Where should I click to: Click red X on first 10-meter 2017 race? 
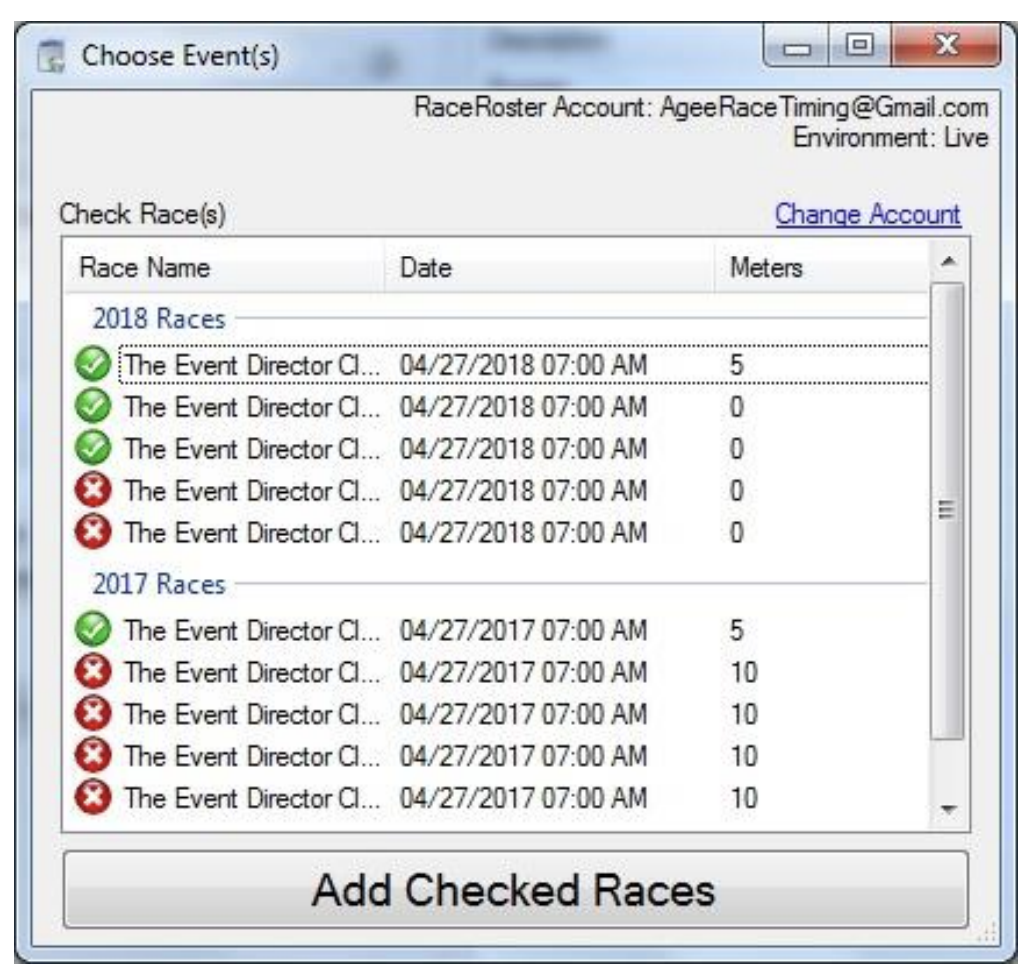click(x=92, y=671)
